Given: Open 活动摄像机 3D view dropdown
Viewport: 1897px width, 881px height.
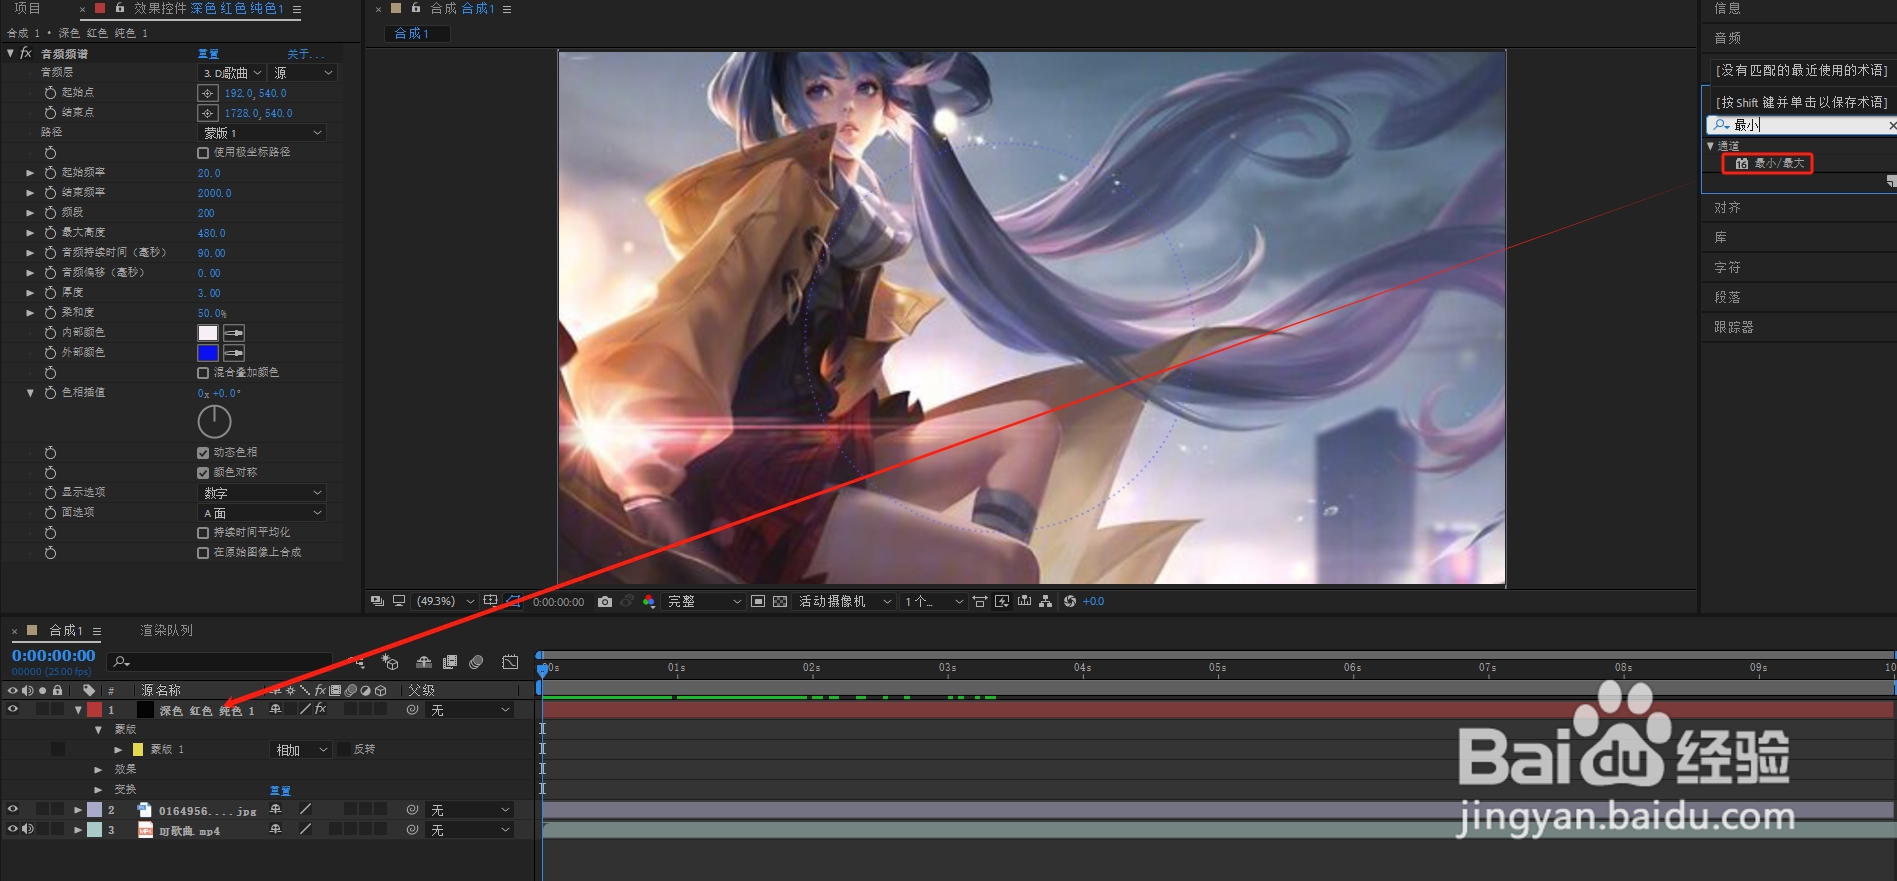Looking at the screenshot, I should [844, 601].
